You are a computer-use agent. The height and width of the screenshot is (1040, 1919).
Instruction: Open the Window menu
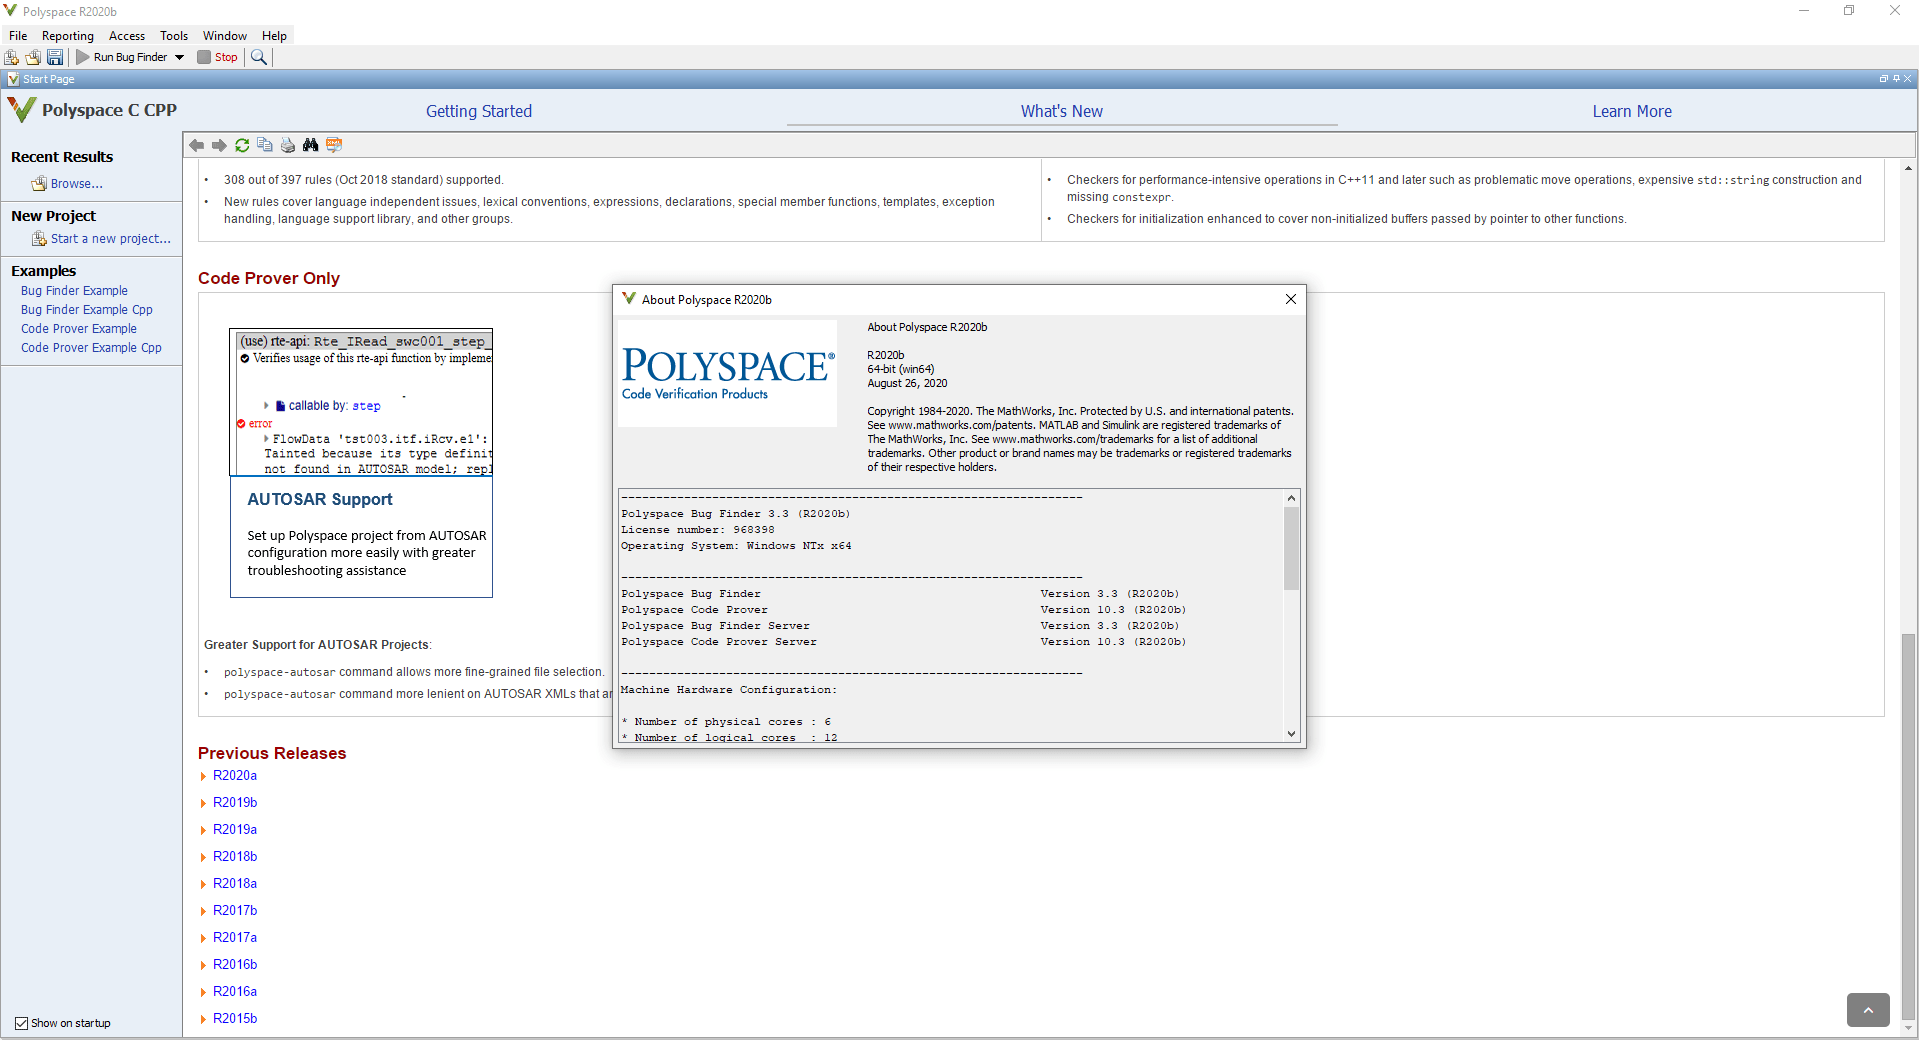tap(225, 36)
